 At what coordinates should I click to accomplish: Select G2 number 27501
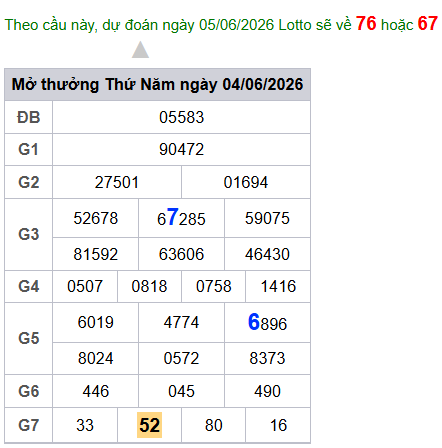click(x=117, y=182)
